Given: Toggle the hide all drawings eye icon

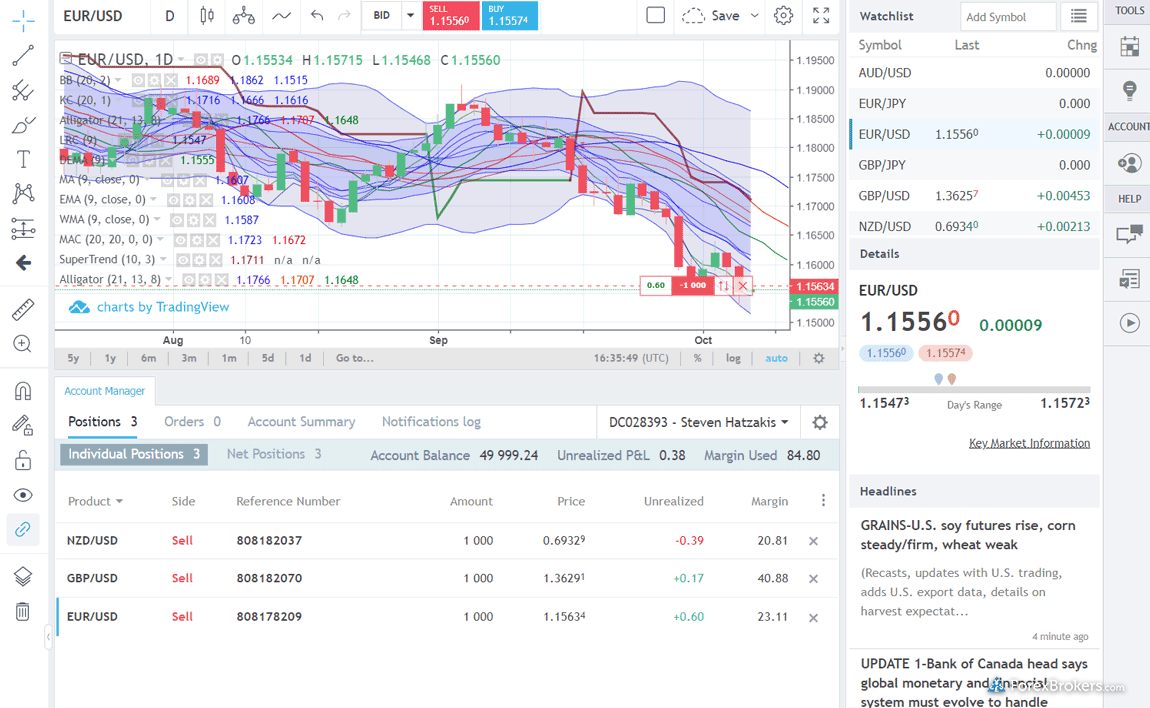Looking at the screenshot, I should coord(22,495).
